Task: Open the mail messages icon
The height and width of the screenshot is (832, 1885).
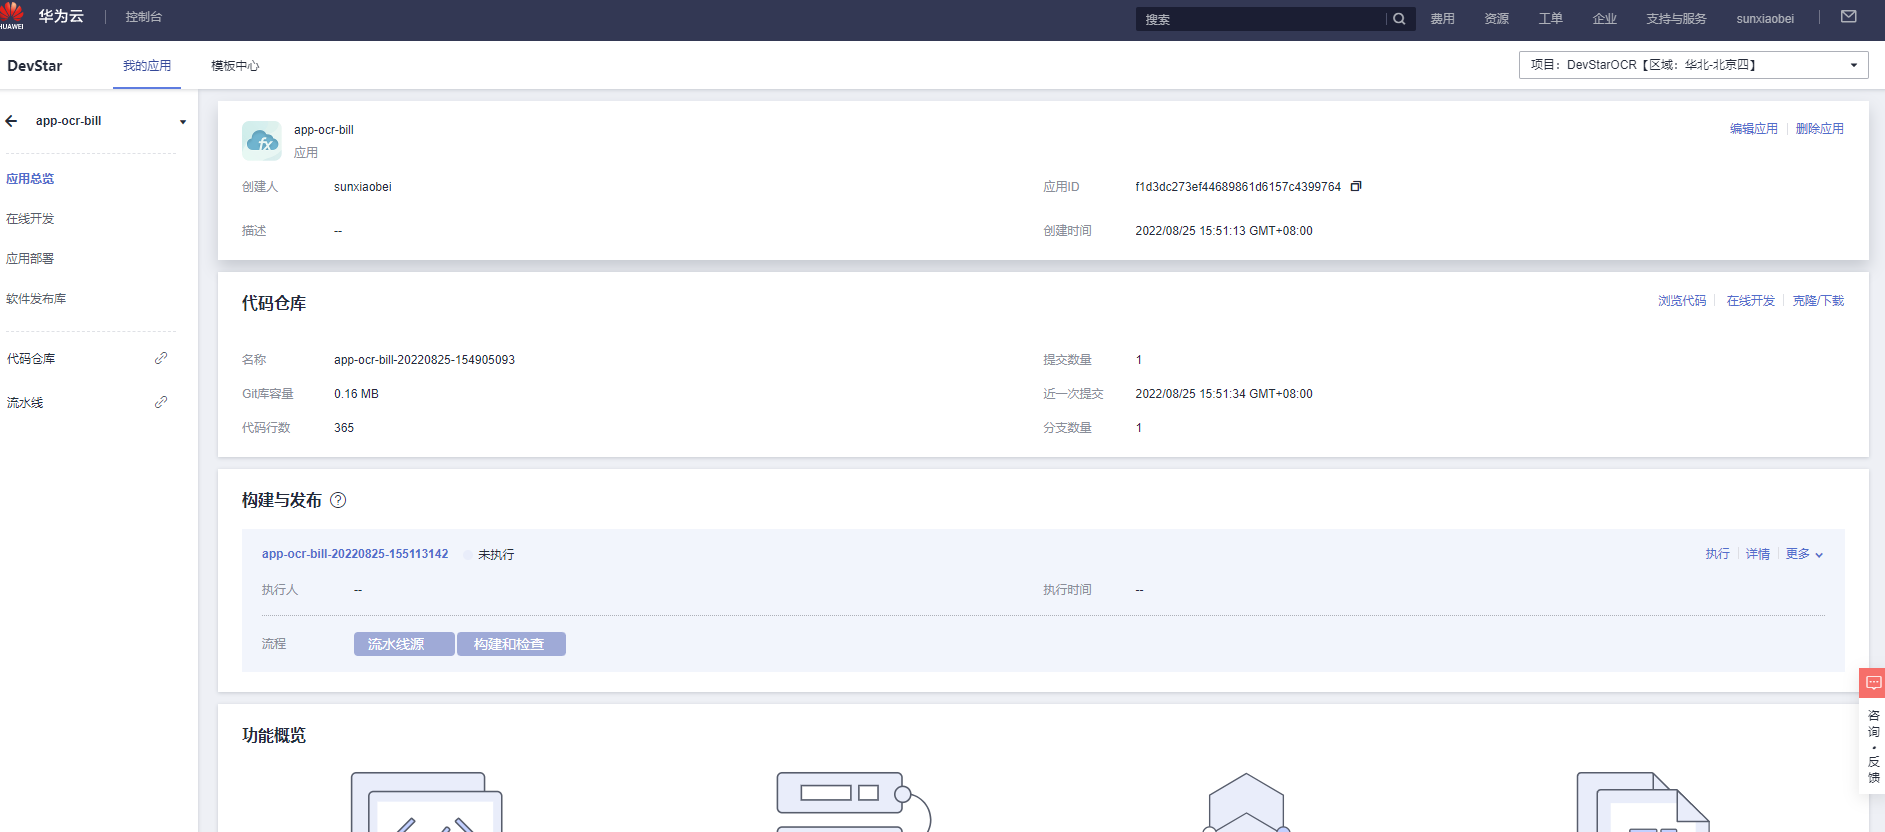Action: coord(1849,17)
